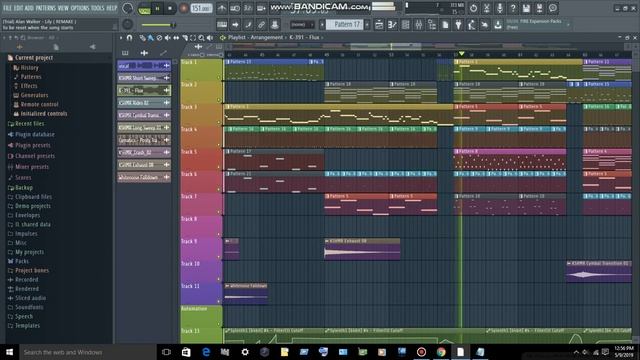Select the Delete tool in playlist toolbar

pyautogui.click(x=159, y=38)
